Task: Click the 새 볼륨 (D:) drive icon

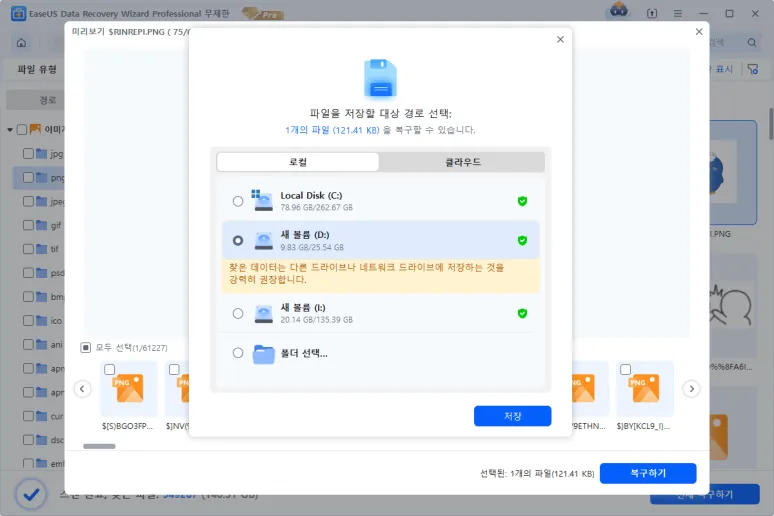Action: 263,240
